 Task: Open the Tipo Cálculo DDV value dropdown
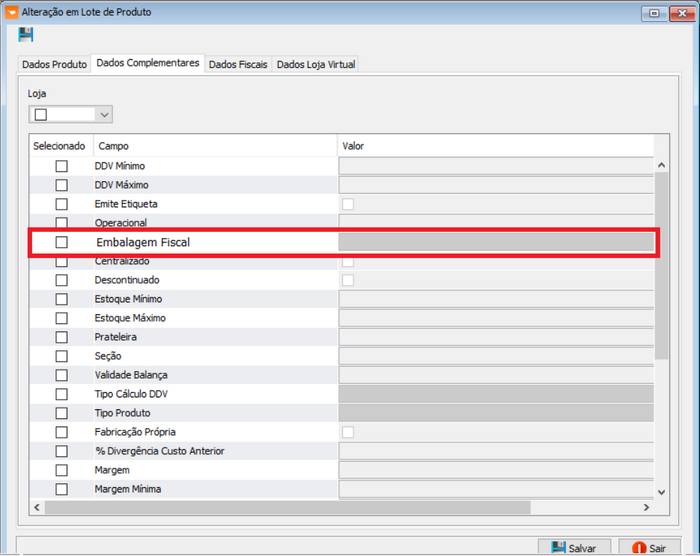[496, 394]
